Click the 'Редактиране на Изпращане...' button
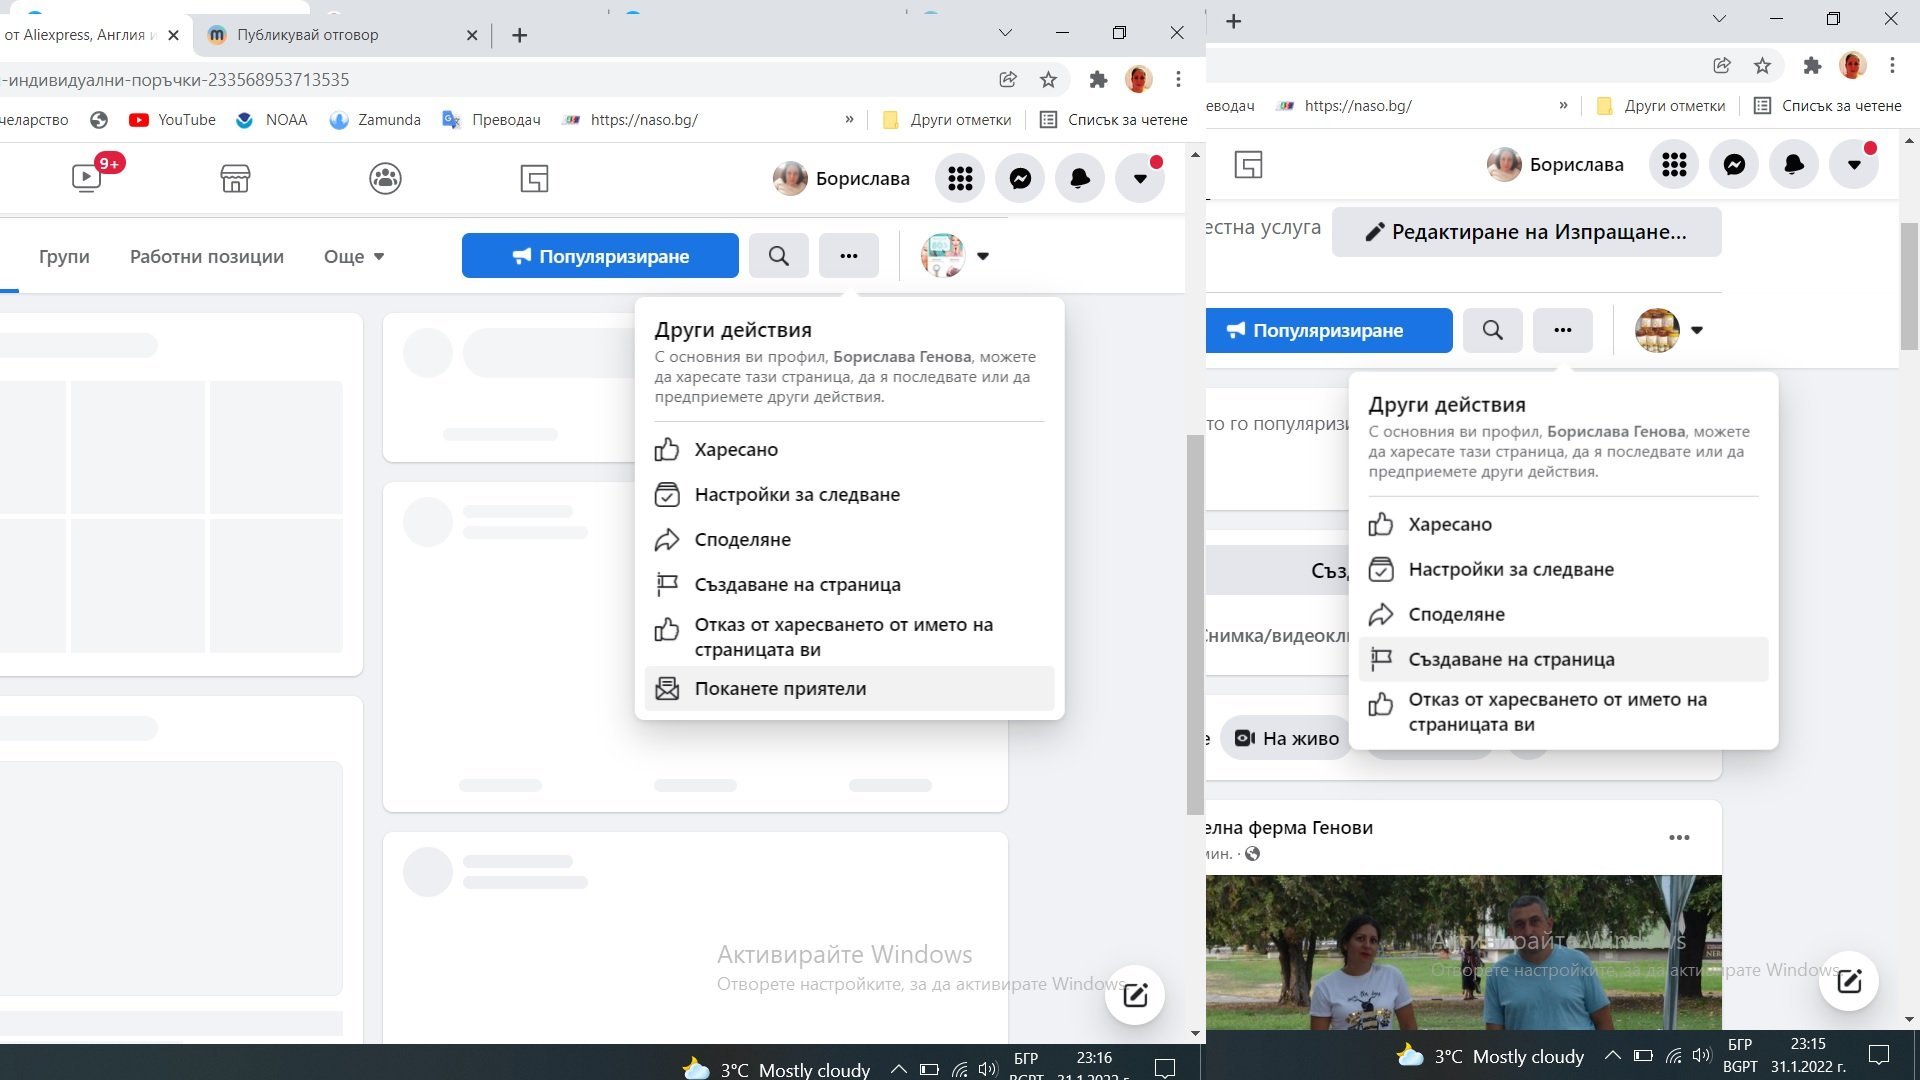The width and height of the screenshot is (1920, 1080). click(x=1526, y=232)
